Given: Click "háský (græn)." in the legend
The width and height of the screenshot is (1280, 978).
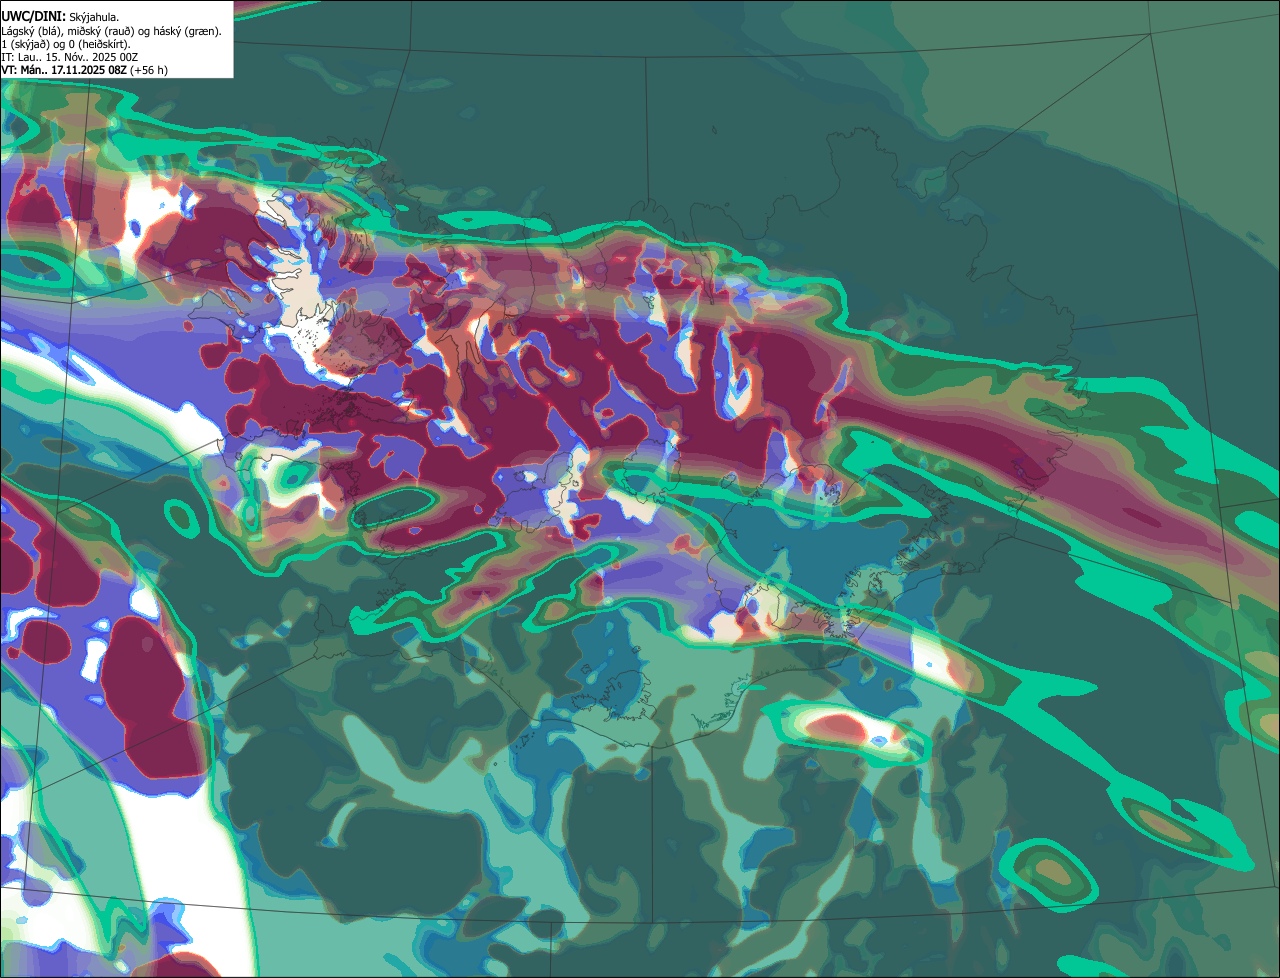Looking at the screenshot, I should click(187, 31).
